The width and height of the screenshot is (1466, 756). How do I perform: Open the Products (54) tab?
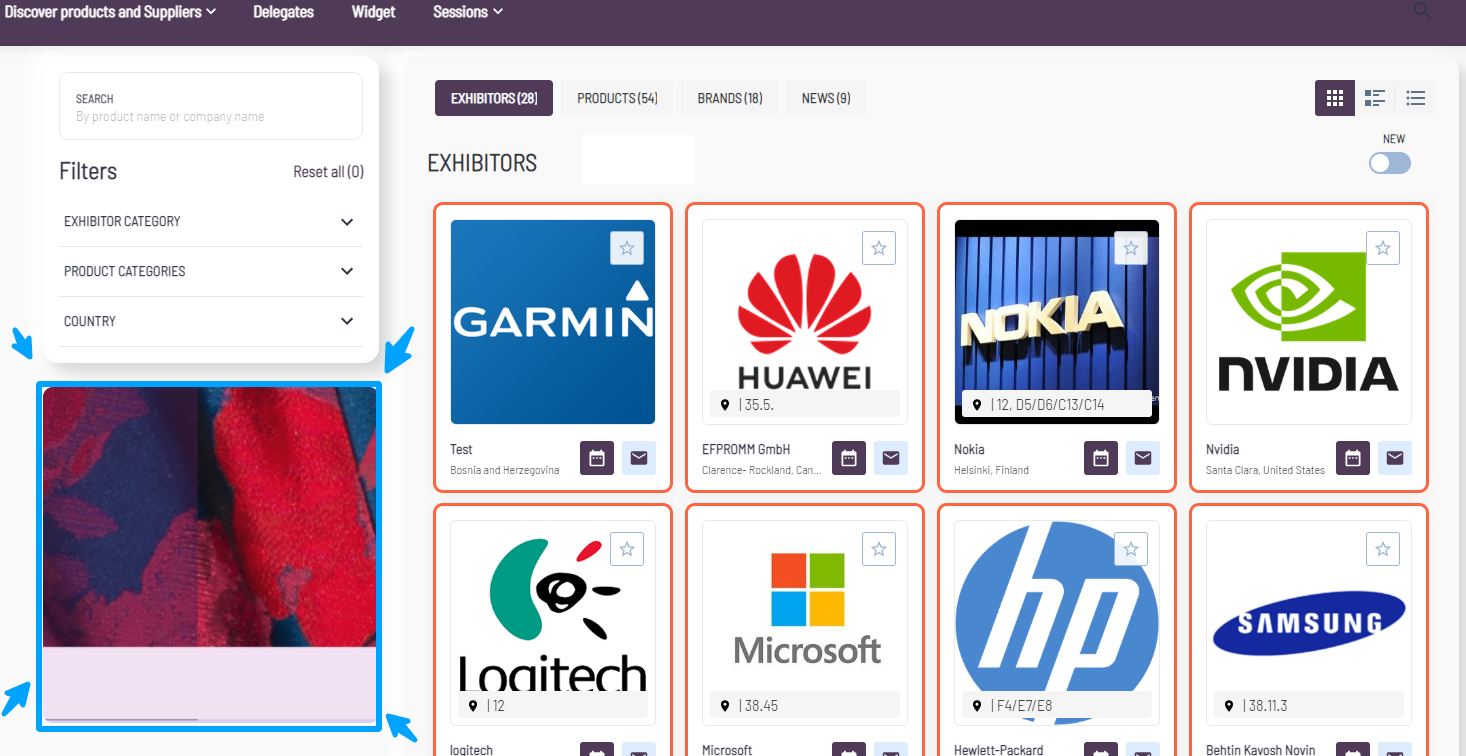click(x=617, y=98)
